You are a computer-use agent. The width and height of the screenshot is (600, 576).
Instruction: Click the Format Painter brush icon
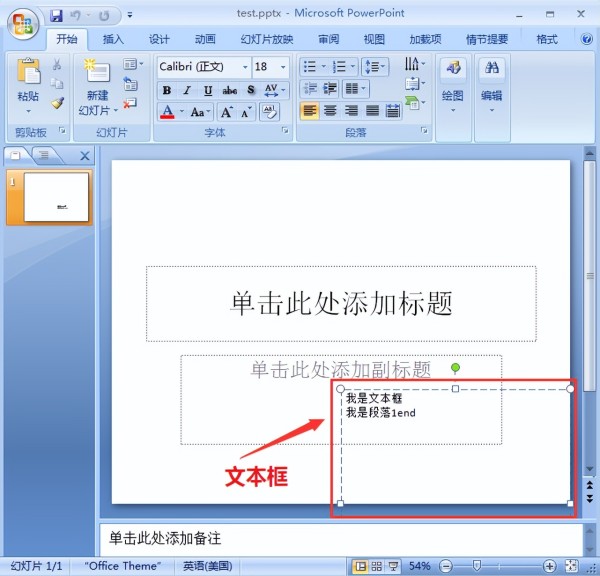58,102
